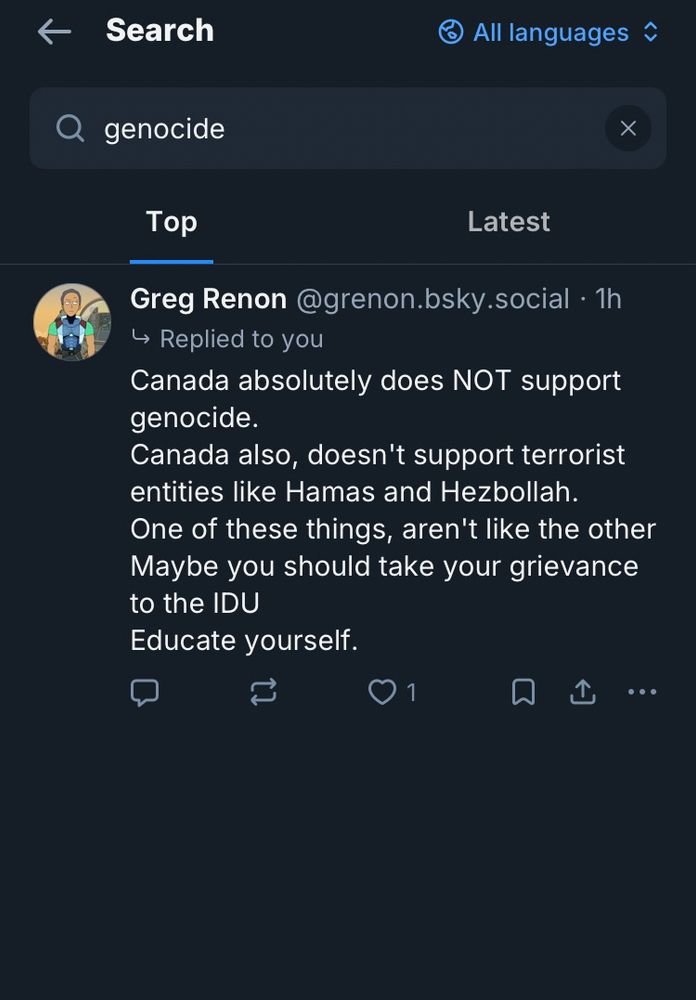View the replied-to thread via Replied to you
The image size is (696, 1000).
240,338
